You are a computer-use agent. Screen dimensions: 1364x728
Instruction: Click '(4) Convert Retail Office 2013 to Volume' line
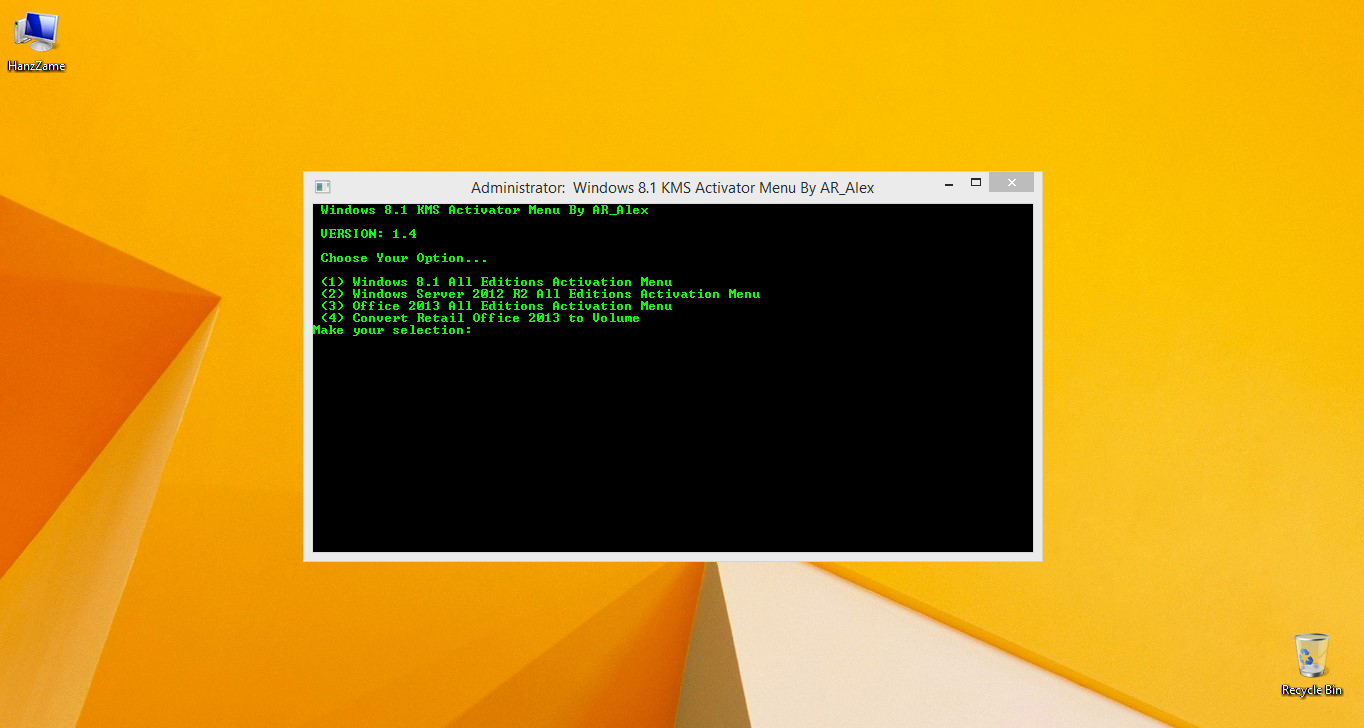pos(480,318)
